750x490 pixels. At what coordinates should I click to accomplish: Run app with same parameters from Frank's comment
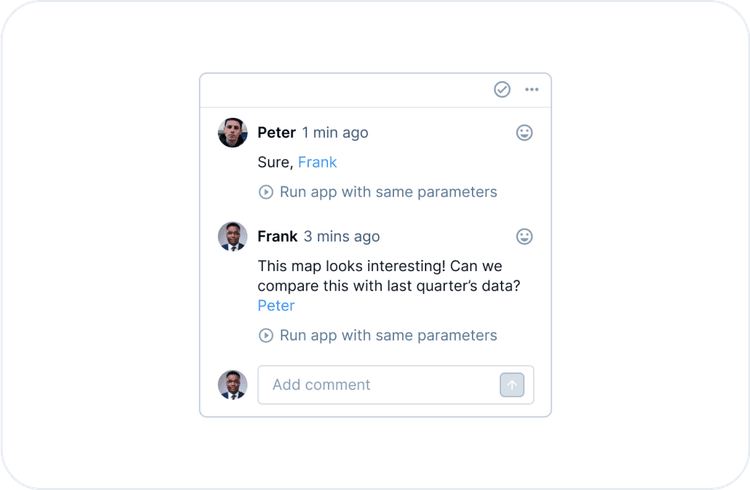(388, 336)
